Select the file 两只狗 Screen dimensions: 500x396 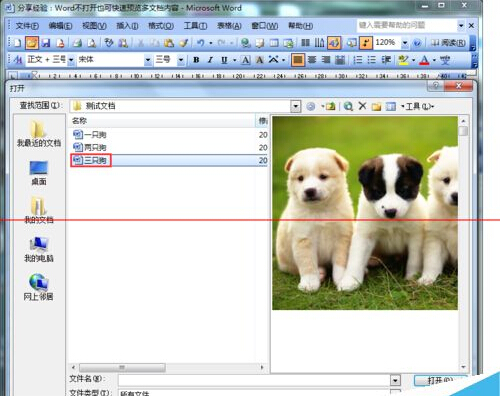pos(90,147)
